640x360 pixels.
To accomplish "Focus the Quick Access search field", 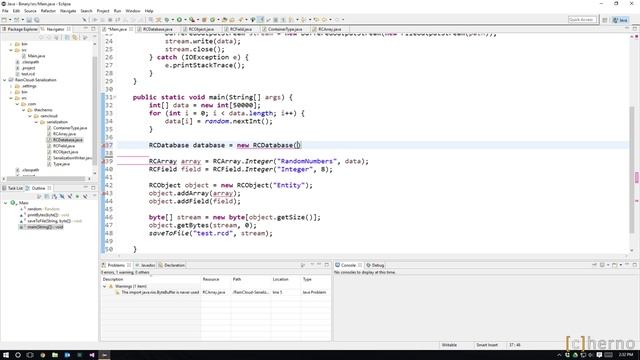I will point(582,20).
